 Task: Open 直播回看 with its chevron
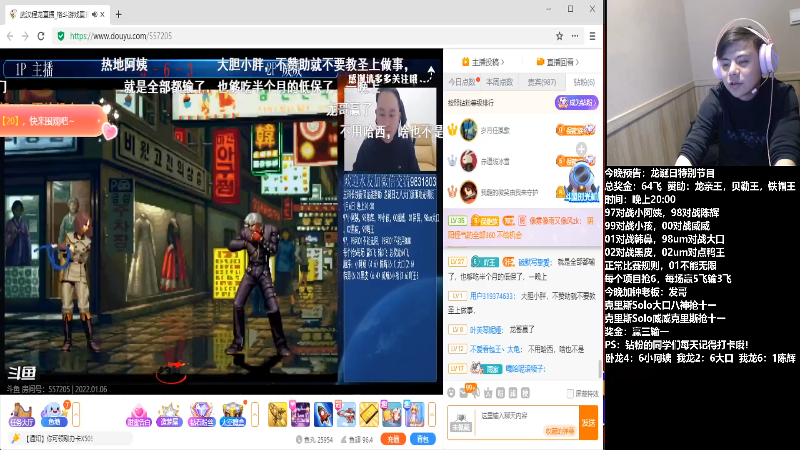click(558, 62)
